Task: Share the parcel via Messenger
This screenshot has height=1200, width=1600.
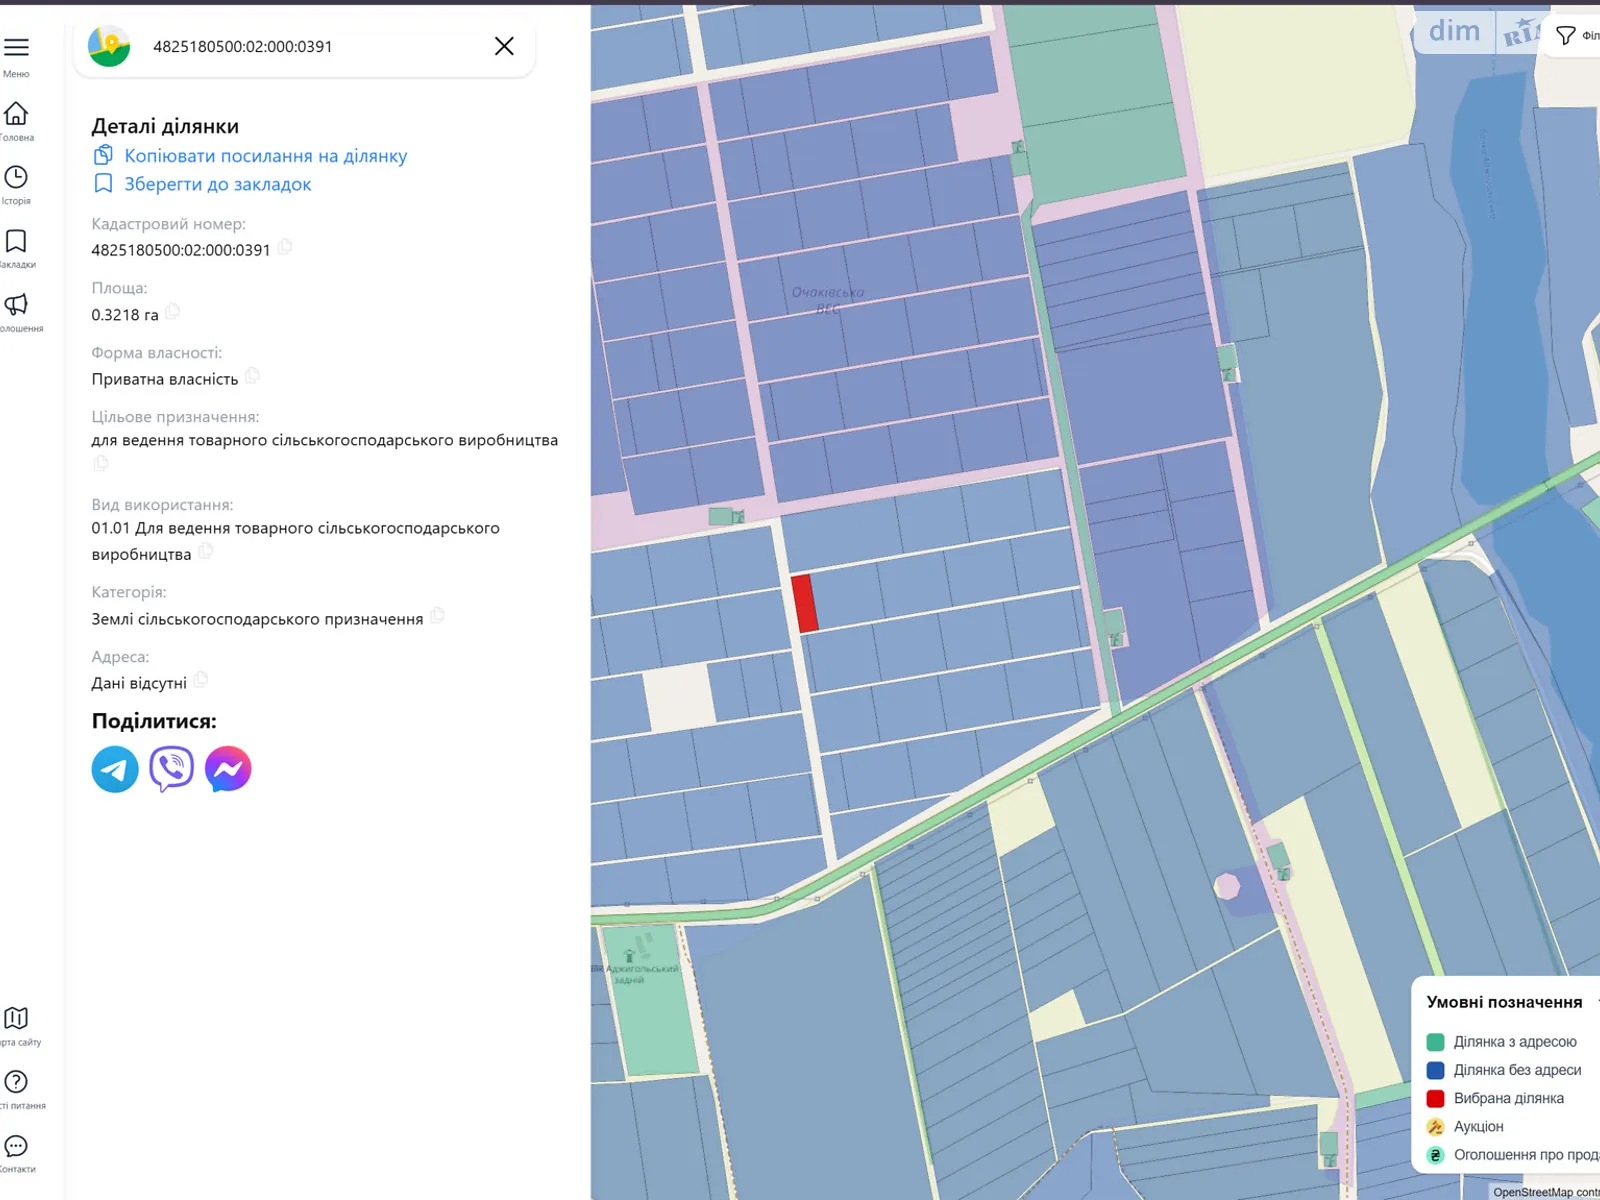Action: pyautogui.click(x=227, y=768)
